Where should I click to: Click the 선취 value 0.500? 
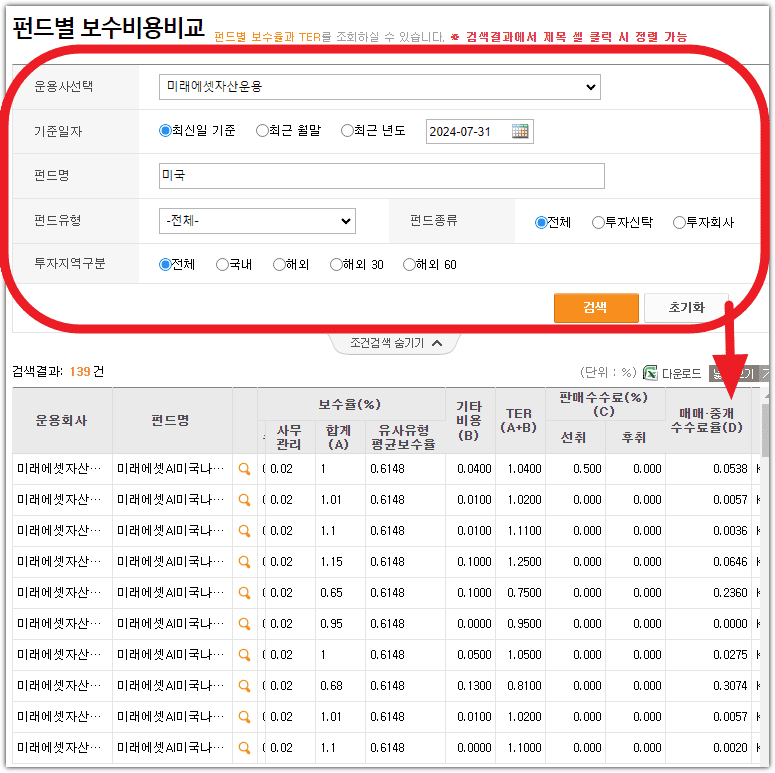587,469
